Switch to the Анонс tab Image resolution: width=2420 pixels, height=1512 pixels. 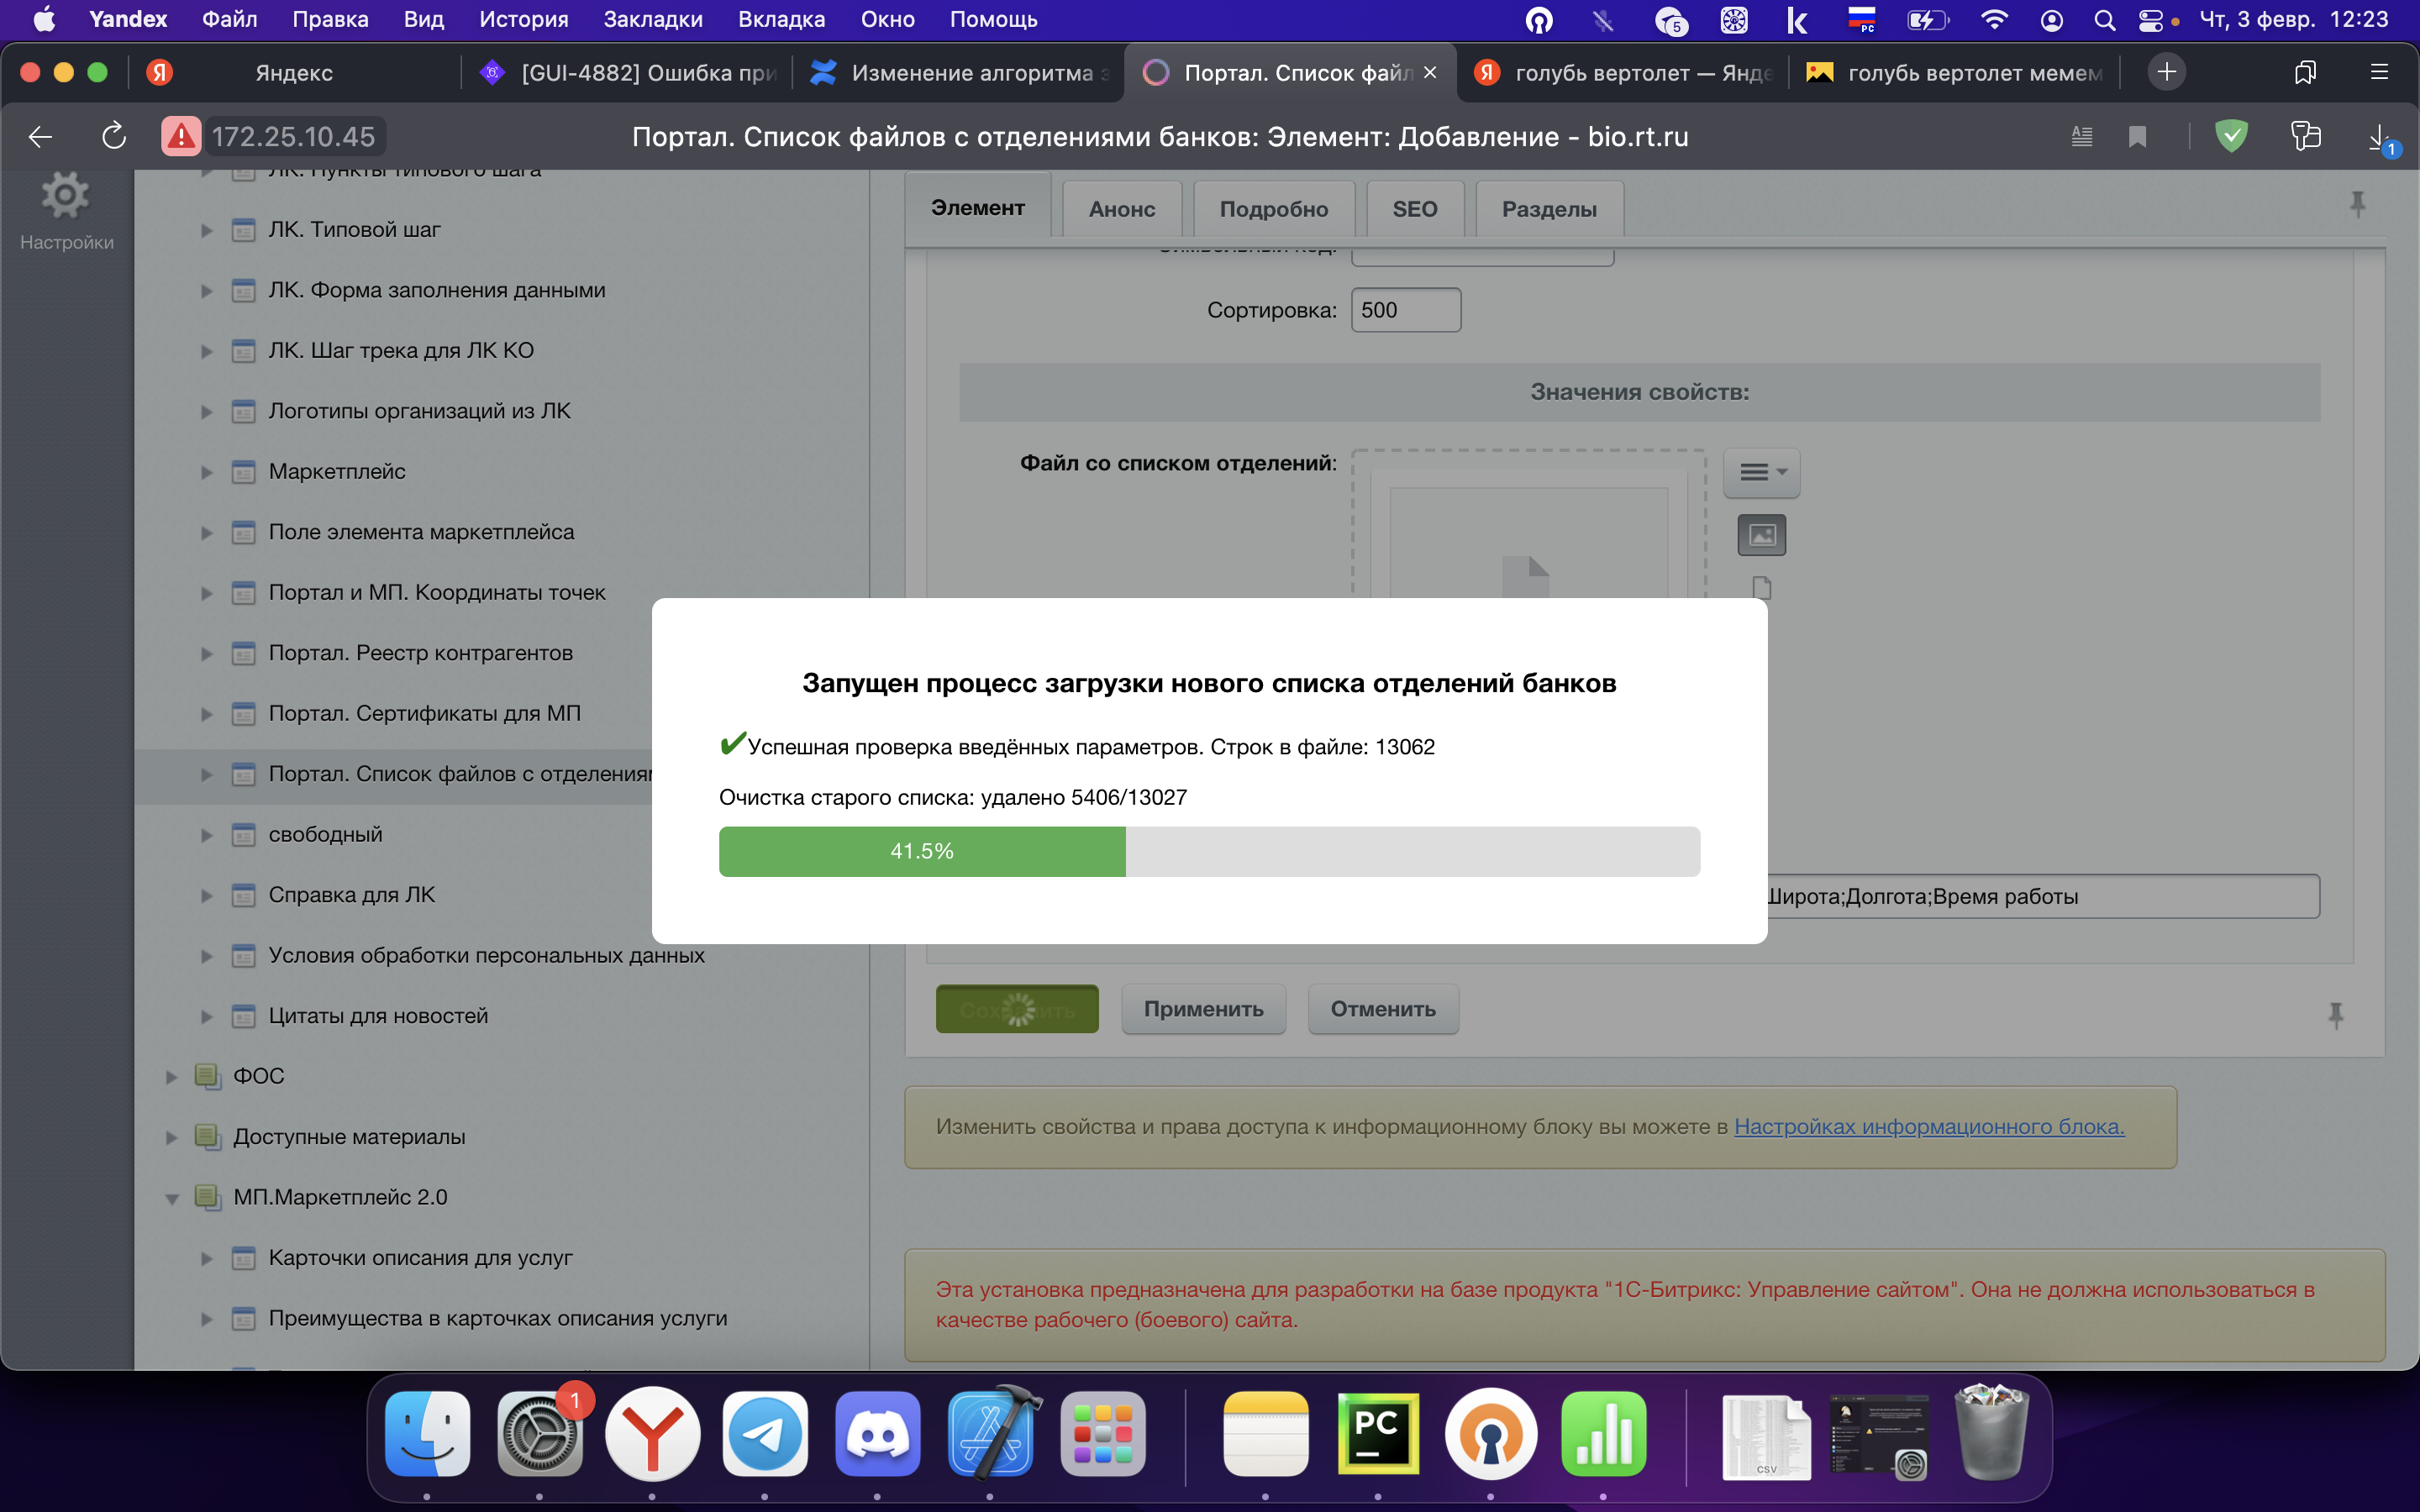[1121, 209]
